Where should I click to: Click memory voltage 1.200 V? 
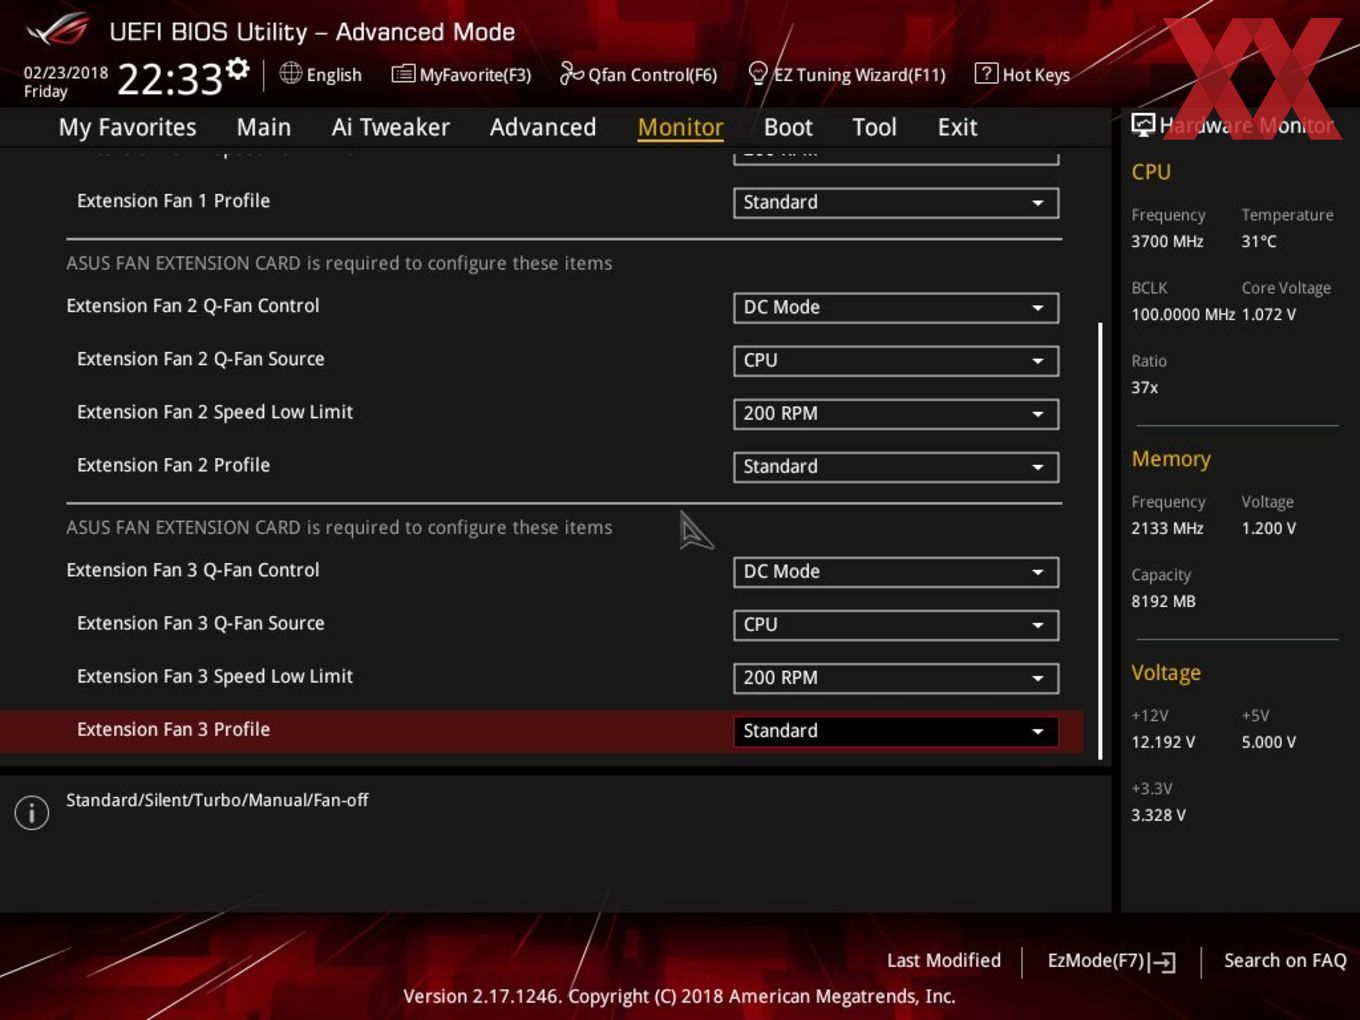(1269, 528)
